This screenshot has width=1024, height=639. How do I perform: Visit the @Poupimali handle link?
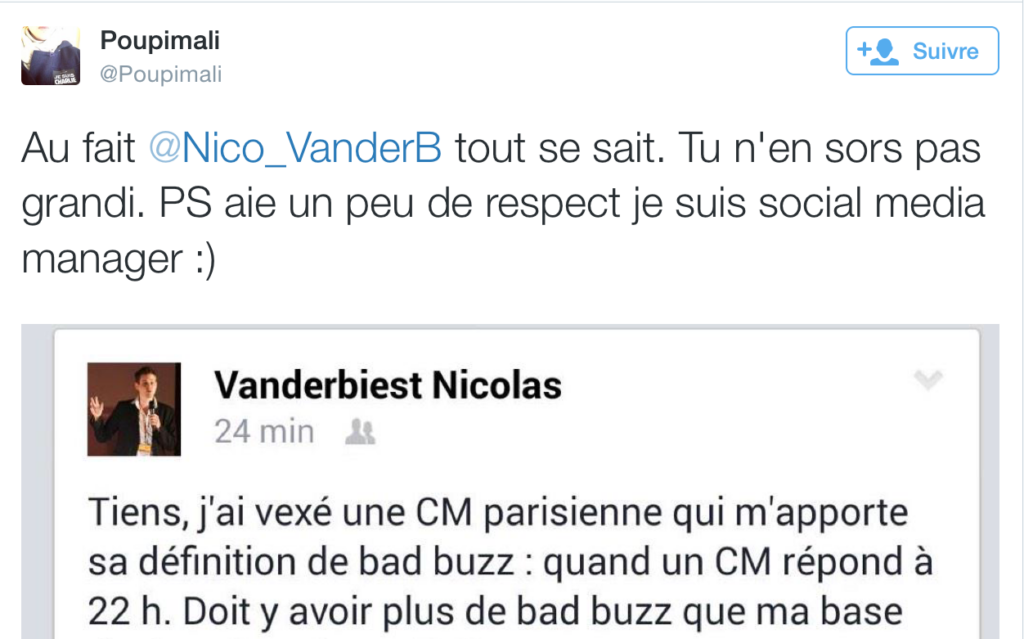pos(161,75)
